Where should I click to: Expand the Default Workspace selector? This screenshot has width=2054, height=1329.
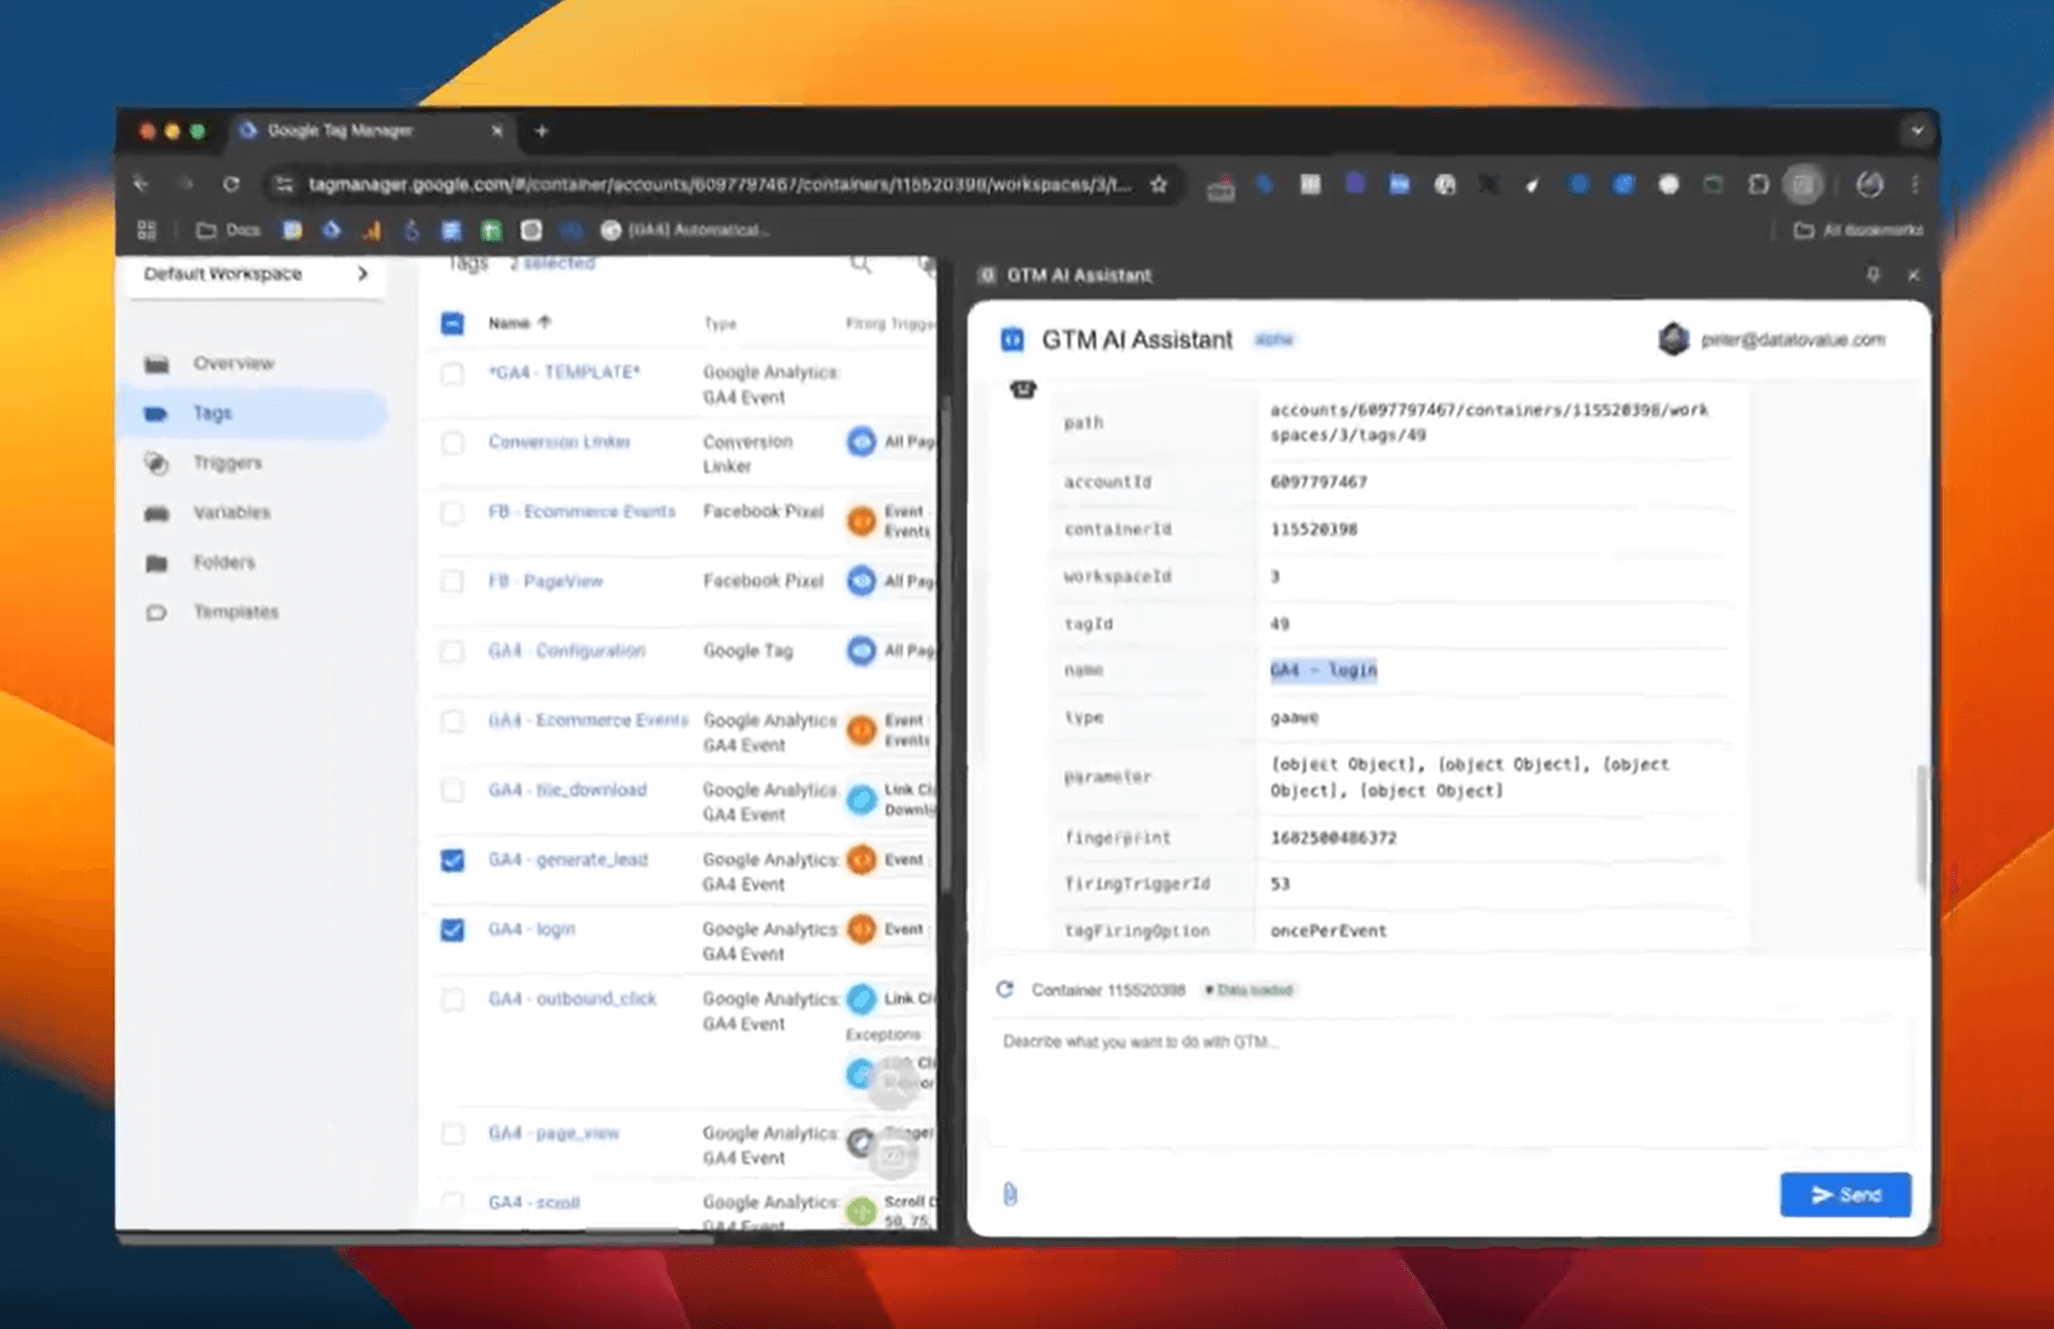pos(255,274)
